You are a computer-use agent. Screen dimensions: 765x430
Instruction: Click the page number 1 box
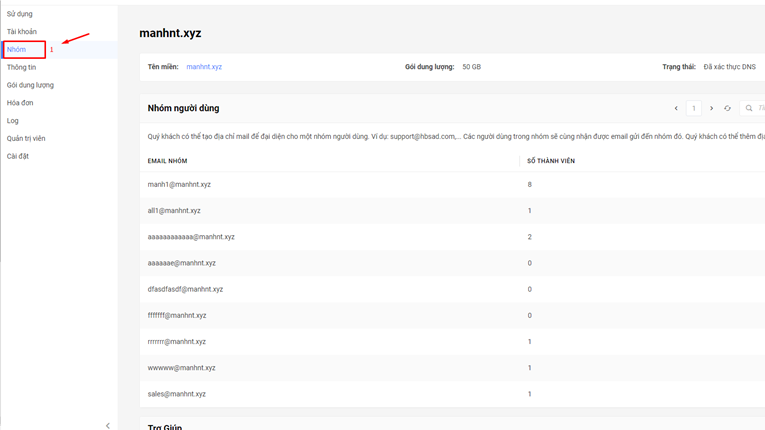693,108
